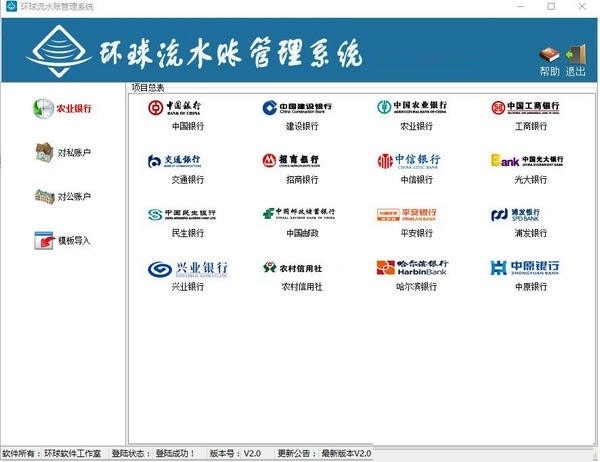This screenshot has width=600, height=462.
Task: Open the Bank of Communications 交通银行 logo
Action: tap(174, 161)
